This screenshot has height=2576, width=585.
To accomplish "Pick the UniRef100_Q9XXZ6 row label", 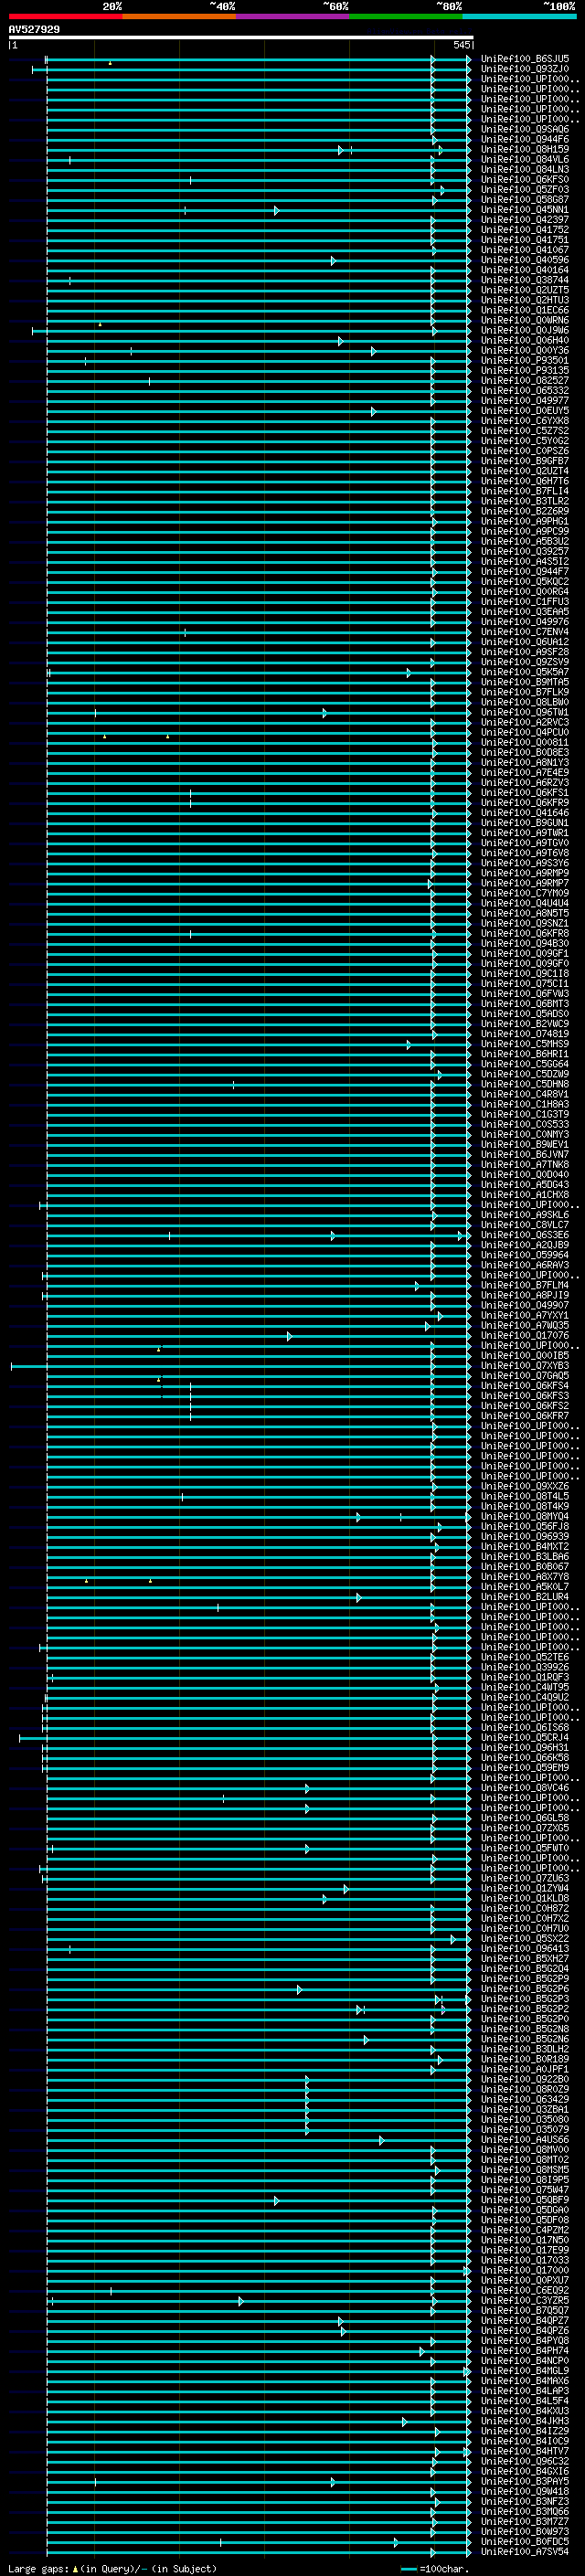I will pyautogui.click(x=525, y=1486).
